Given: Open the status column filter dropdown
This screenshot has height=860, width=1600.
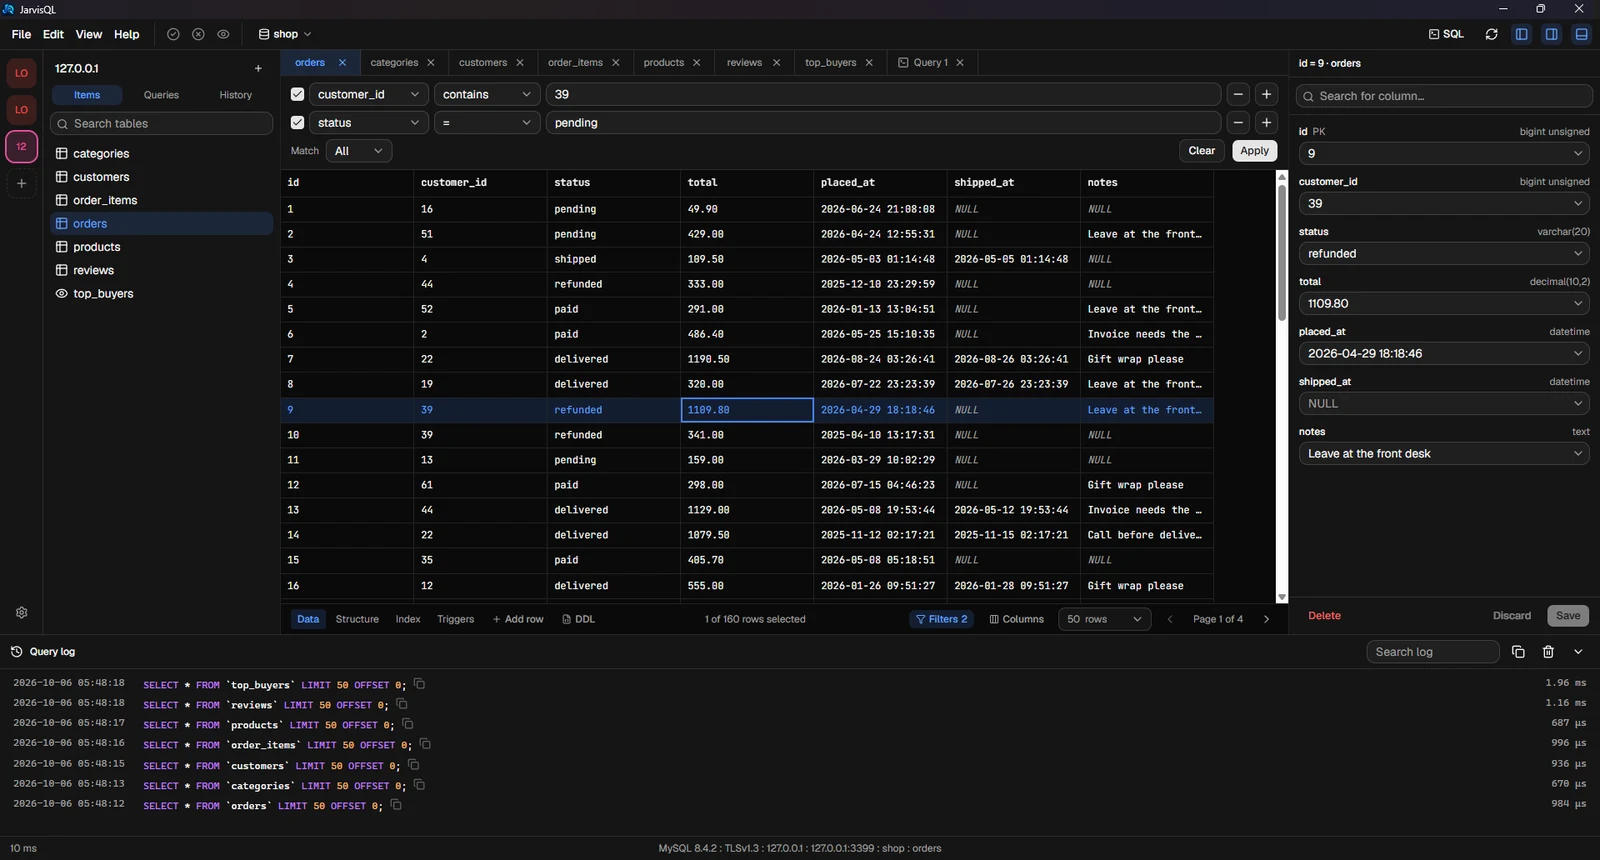Looking at the screenshot, I should pos(368,122).
